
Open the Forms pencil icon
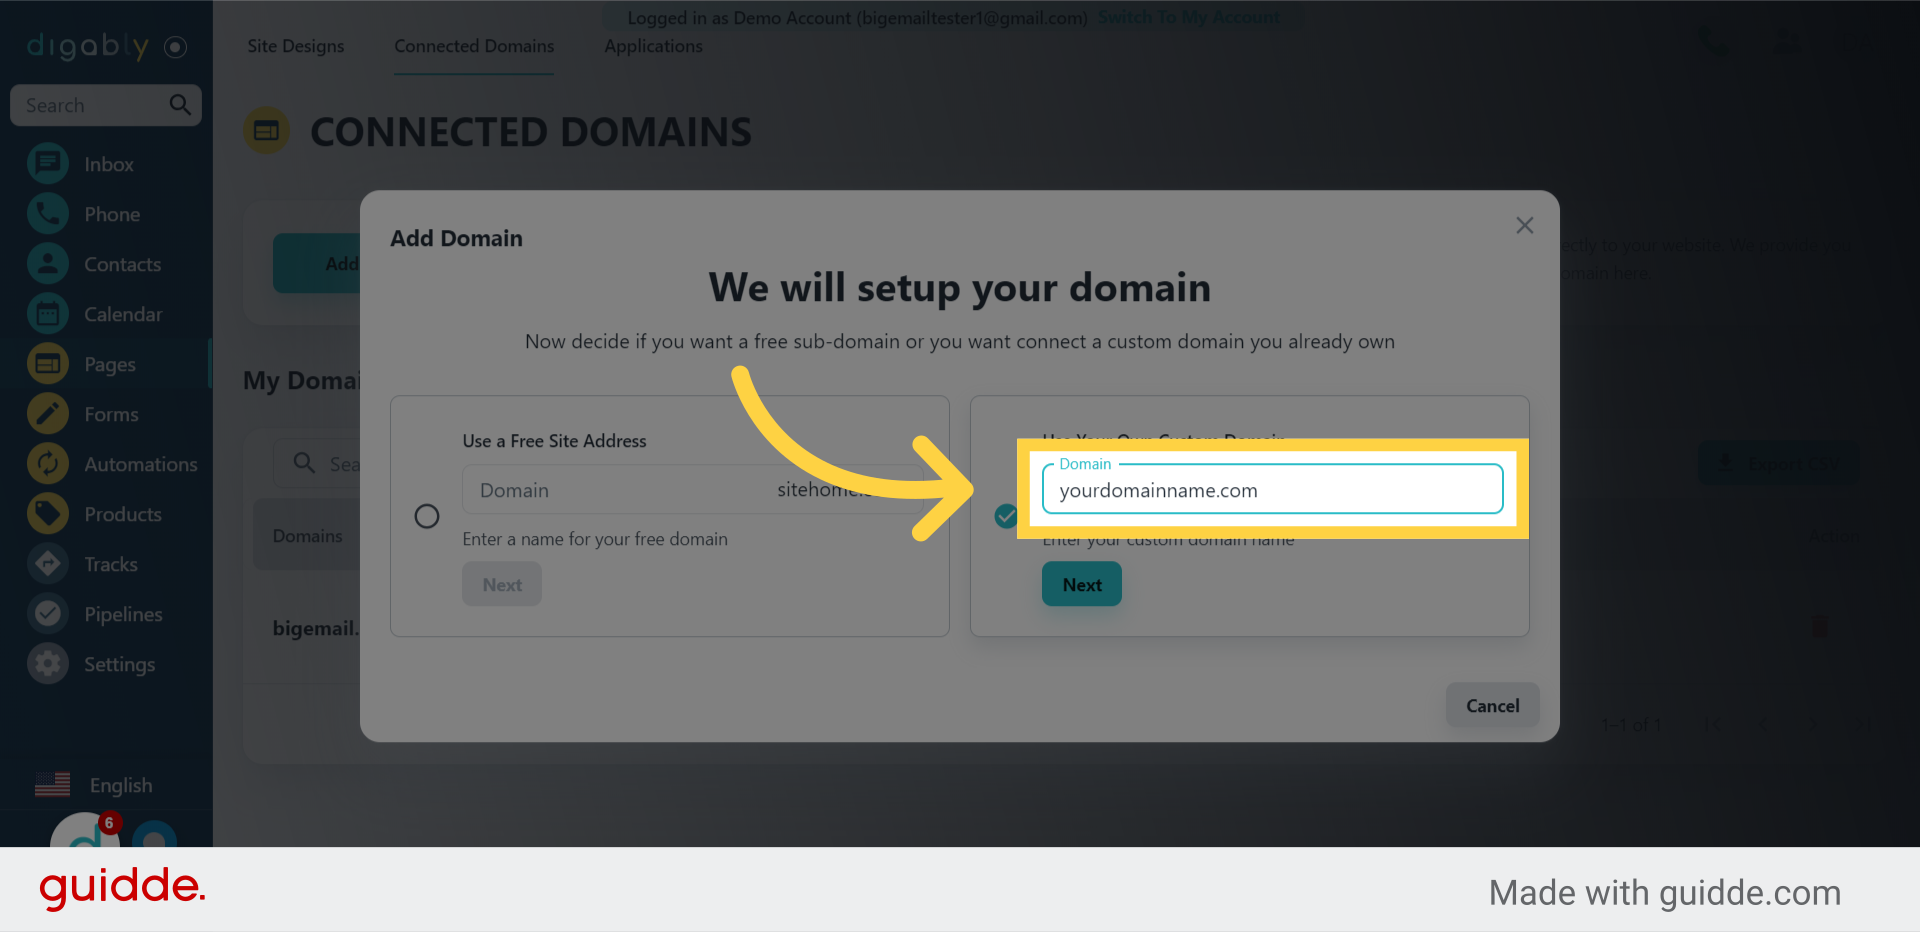coord(48,414)
